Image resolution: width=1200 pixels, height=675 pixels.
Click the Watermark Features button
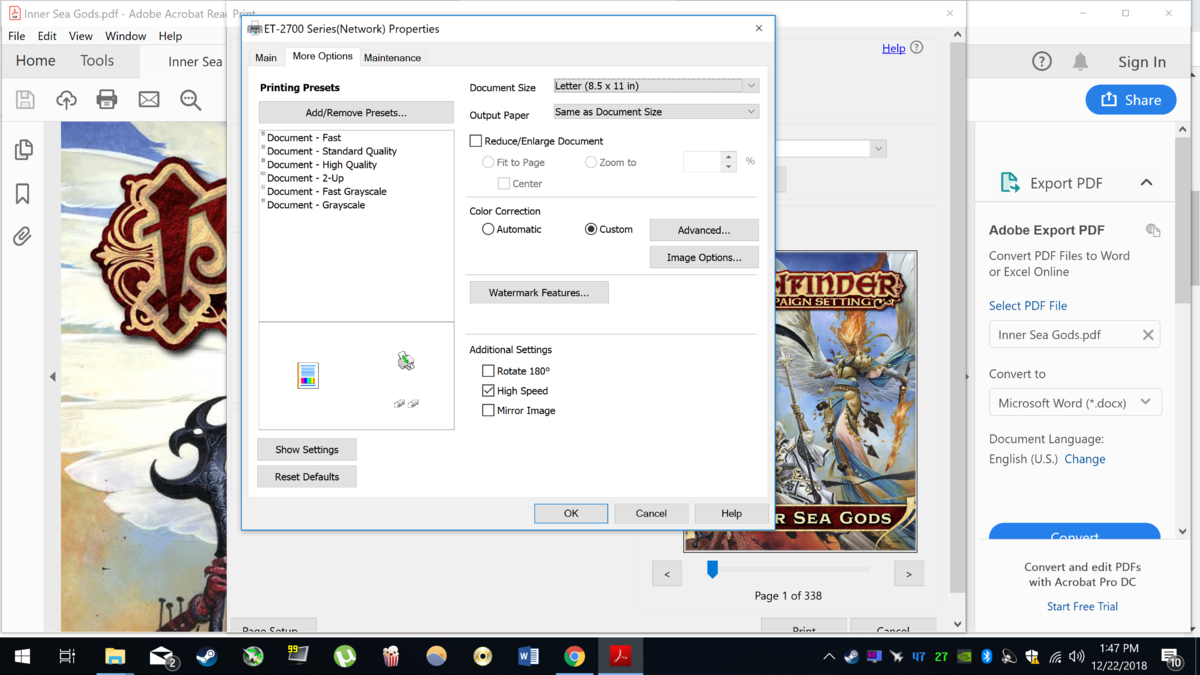539,293
